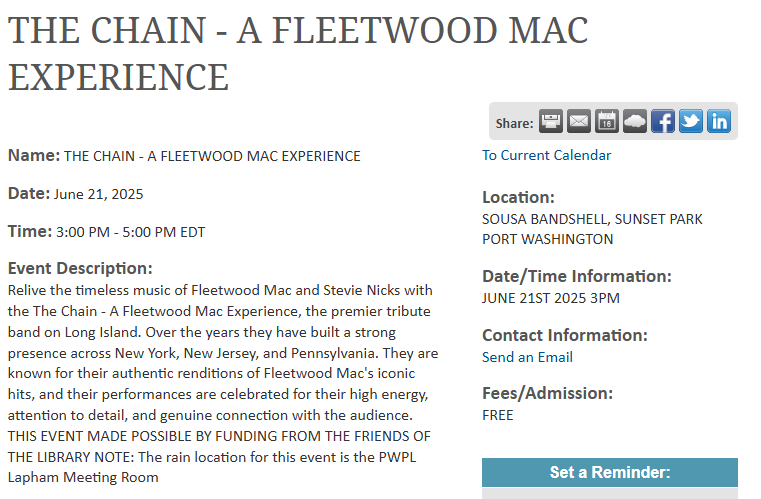Follow the Send an Email contact link
The height and width of the screenshot is (499, 761).
(527, 357)
